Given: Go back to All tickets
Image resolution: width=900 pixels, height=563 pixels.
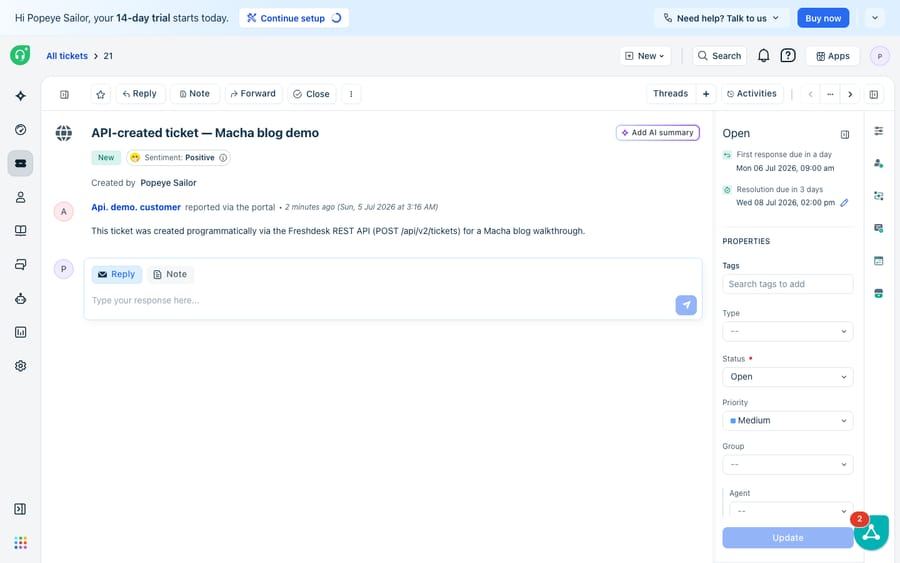Looking at the screenshot, I should (67, 56).
